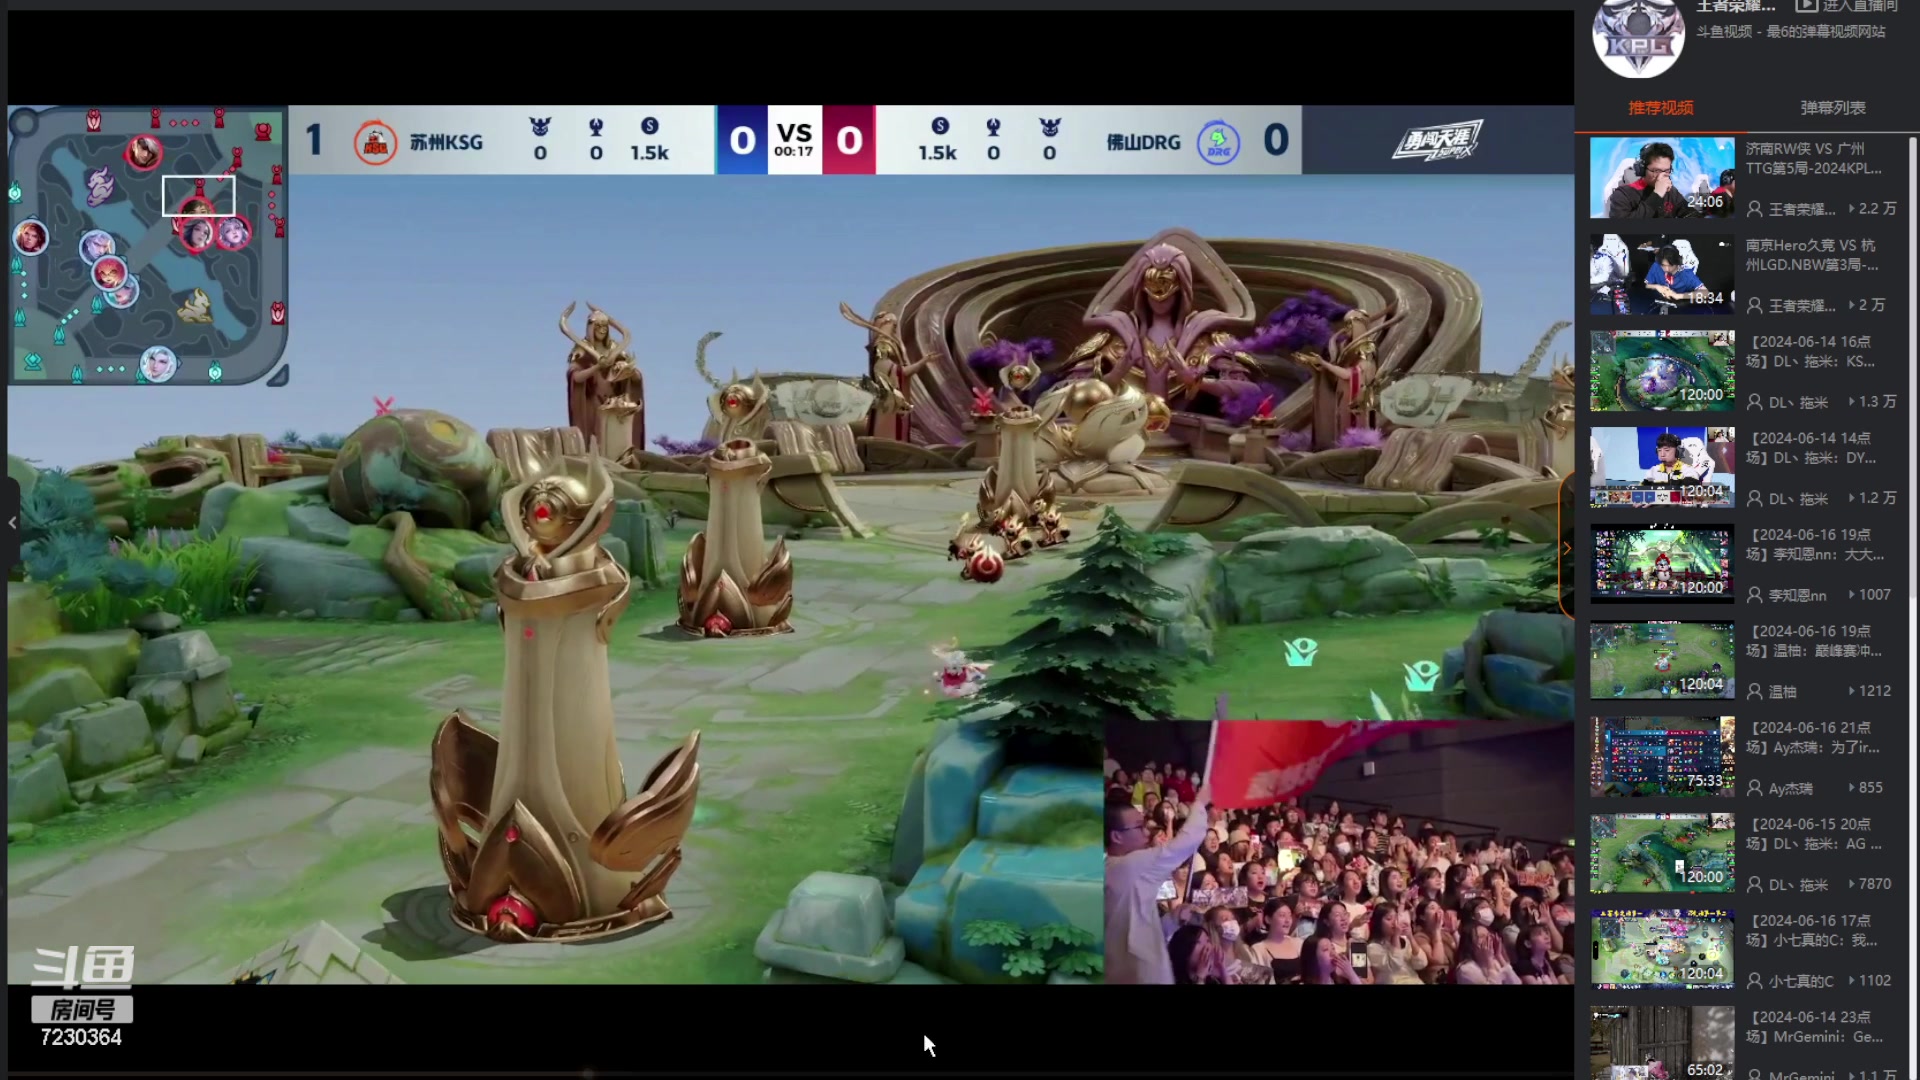The width and height of the screenshot is (1920, 1080).
Task: Open the 2024-06-16 19点场 温柚 video
Action: (1814, 641)
